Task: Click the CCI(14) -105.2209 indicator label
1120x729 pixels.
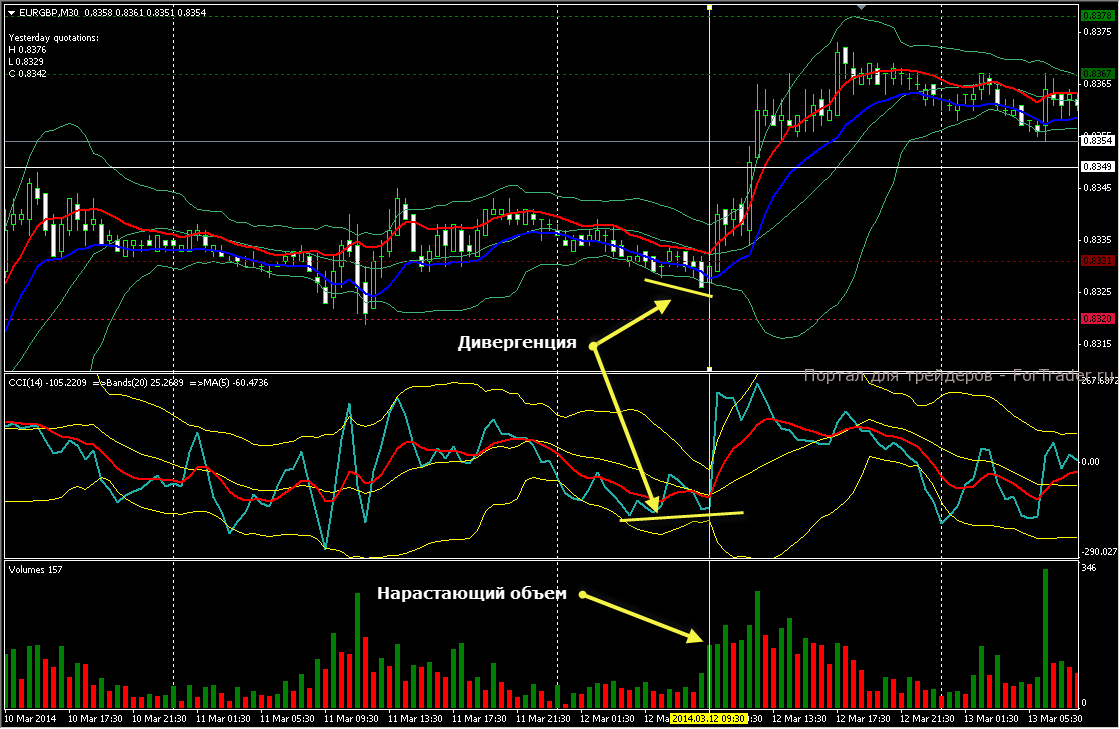Action: [48, 383]
